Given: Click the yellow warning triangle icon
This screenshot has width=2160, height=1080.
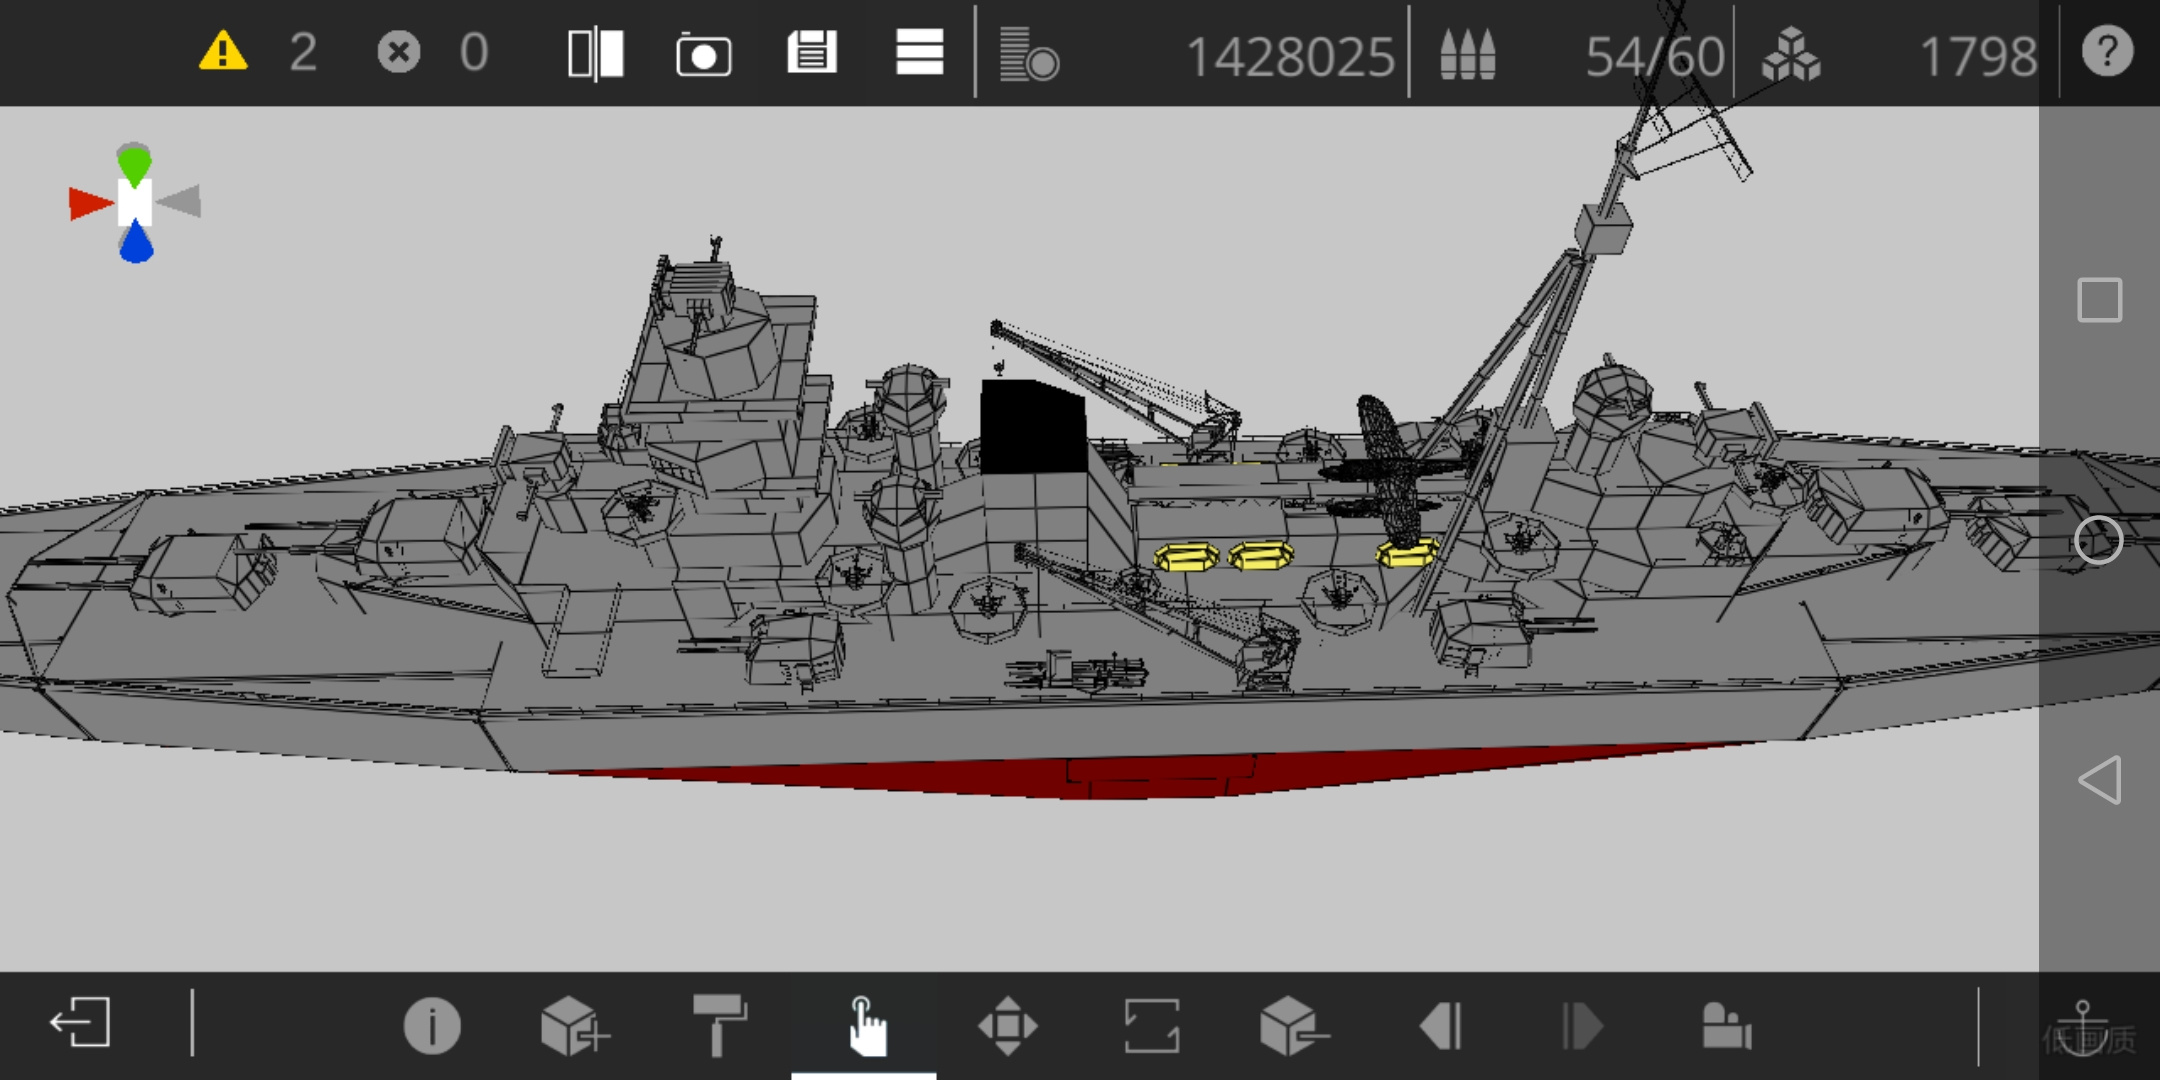Looking at the screenshot, I should pos(223,52).
